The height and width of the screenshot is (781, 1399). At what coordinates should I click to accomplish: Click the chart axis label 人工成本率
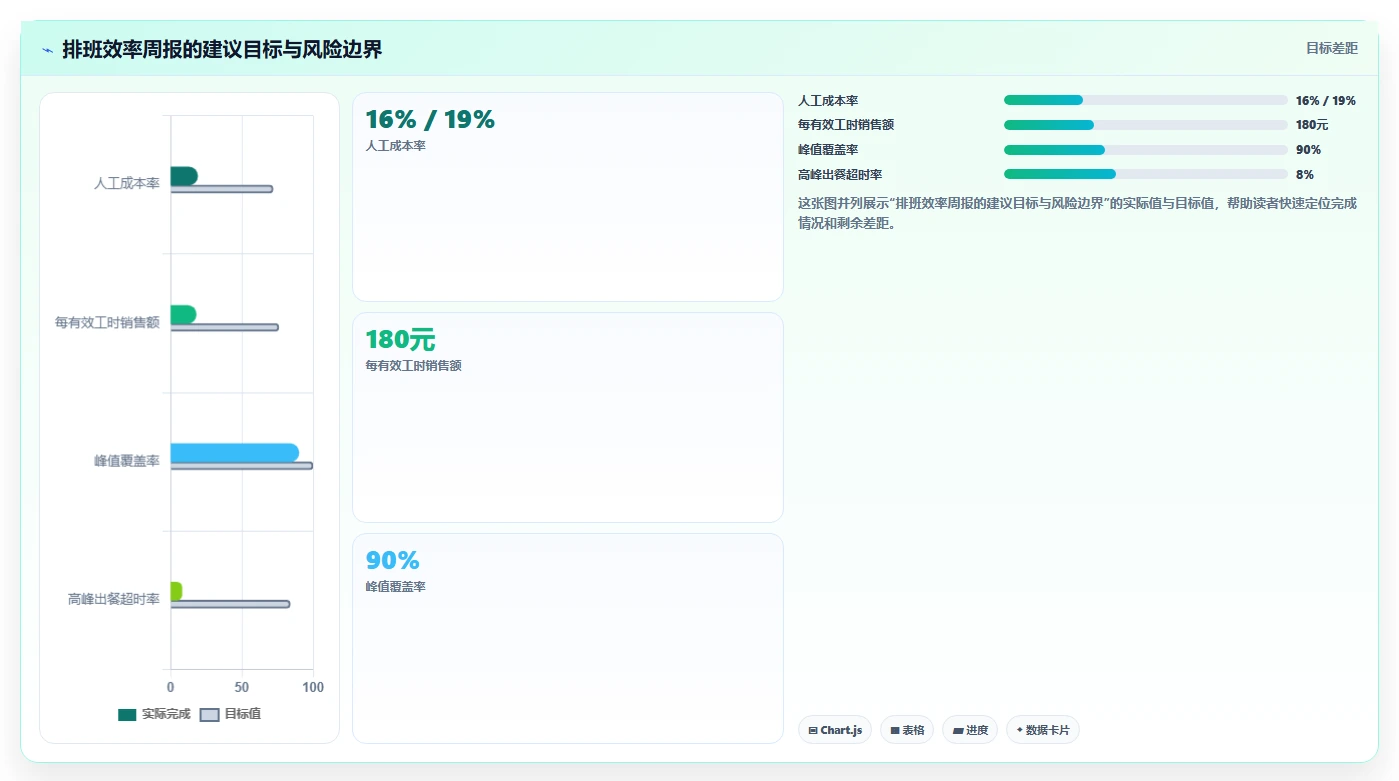127,184
